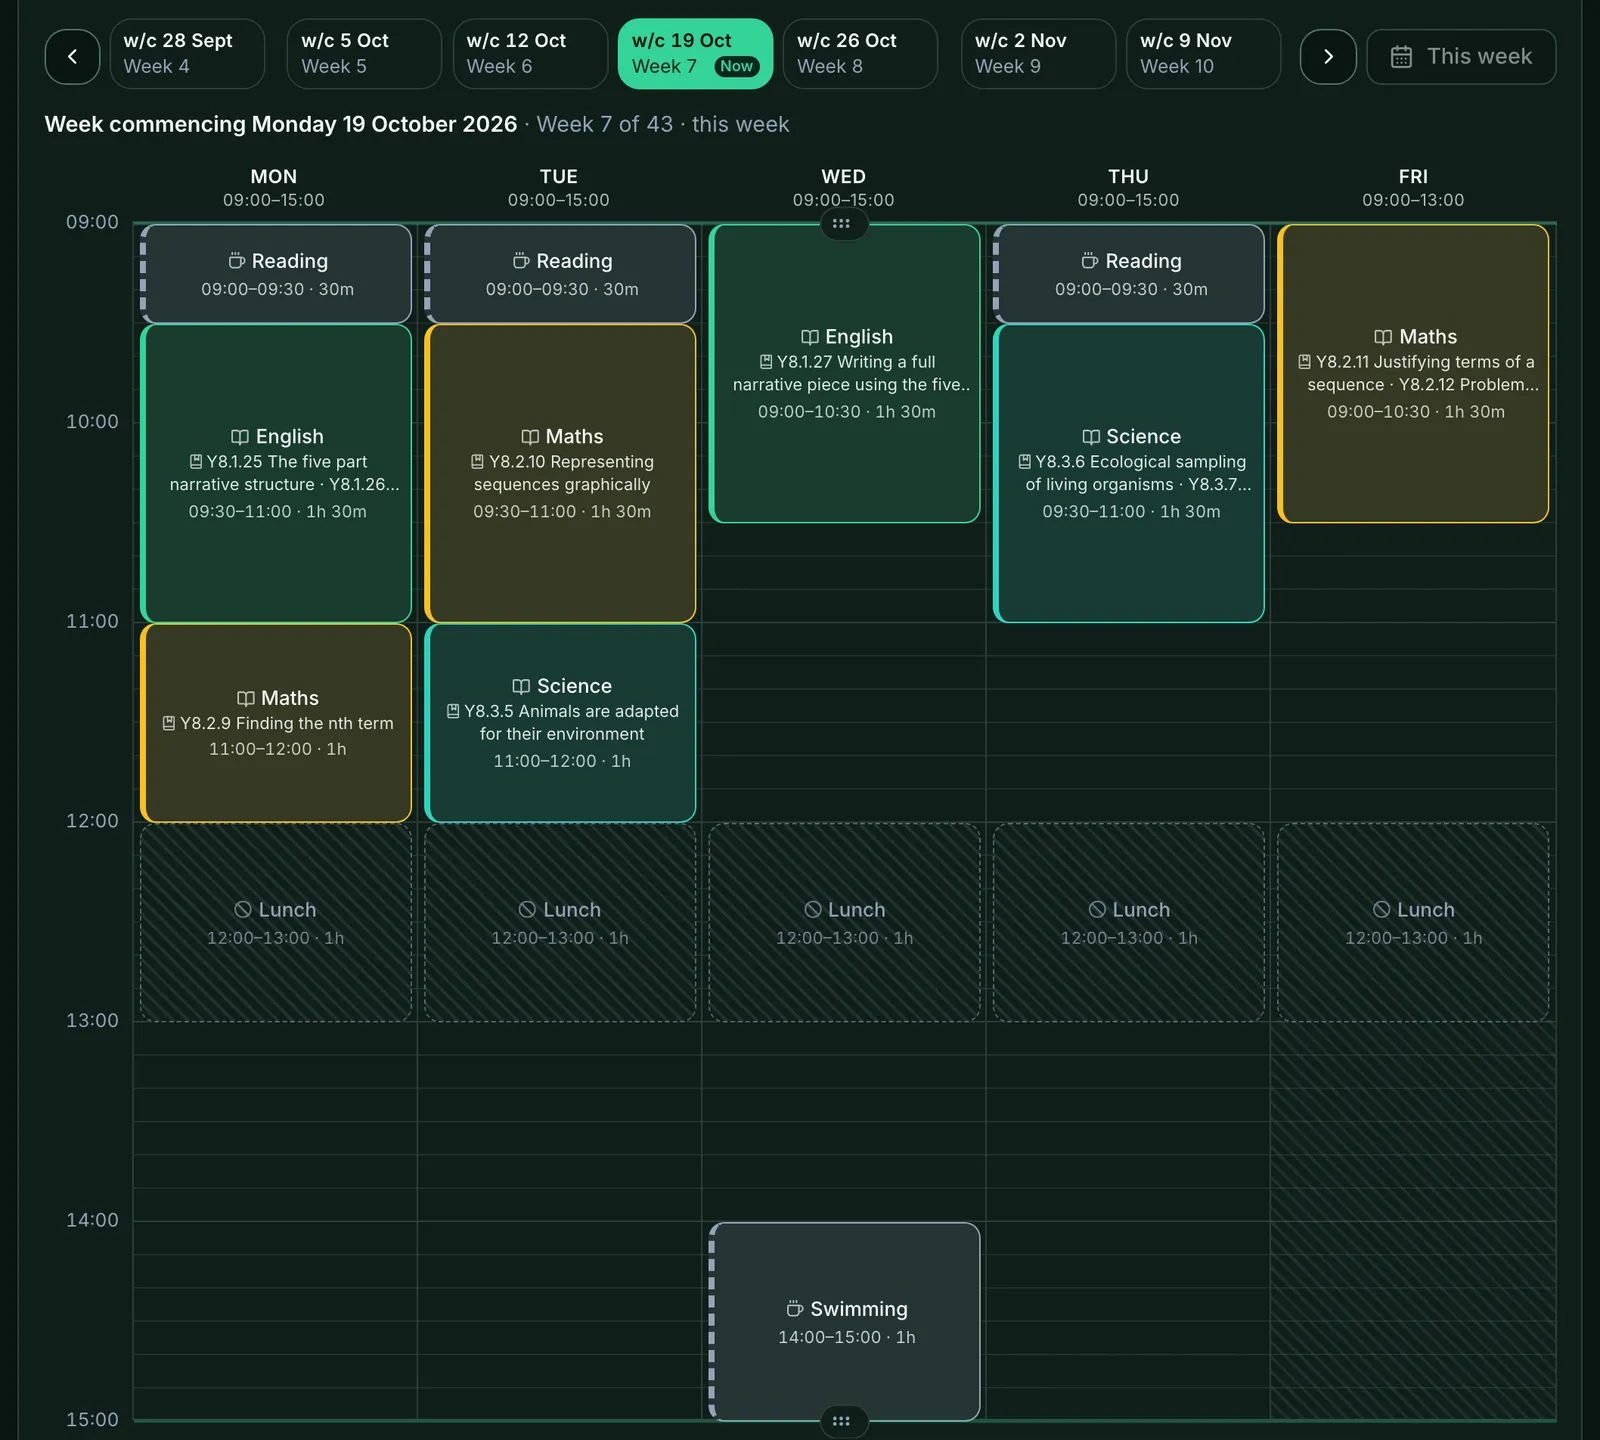Select Monday Maths Y8.2.9 nth term lesson

point(276,723)
